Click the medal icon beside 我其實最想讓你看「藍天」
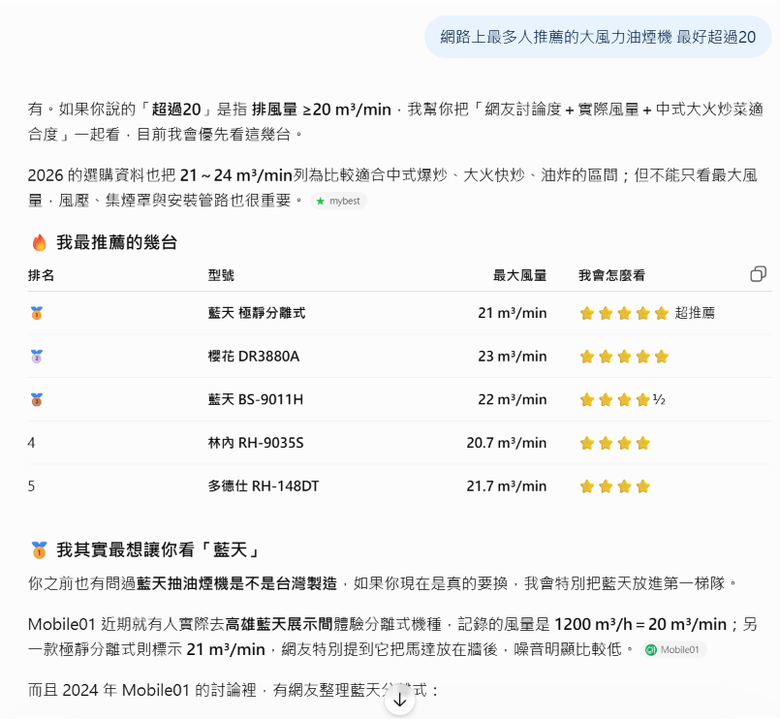Screen dimensions: 780x719 [x=39, y=550]
